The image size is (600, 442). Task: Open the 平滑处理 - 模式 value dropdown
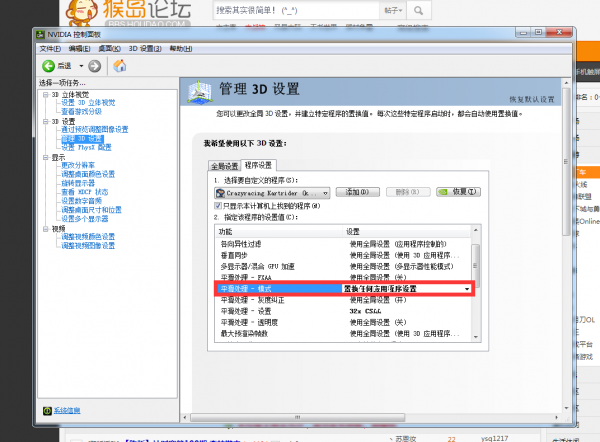467,289
